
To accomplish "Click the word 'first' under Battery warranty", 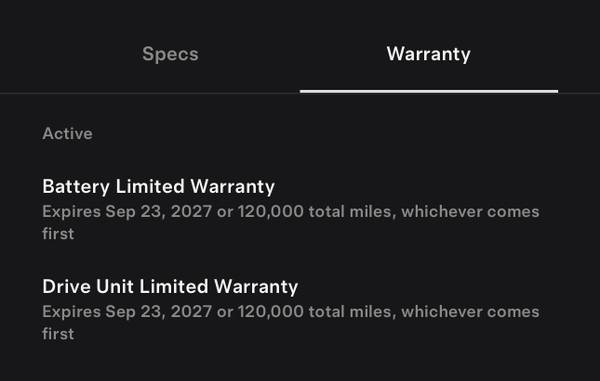I will (58, 233).
